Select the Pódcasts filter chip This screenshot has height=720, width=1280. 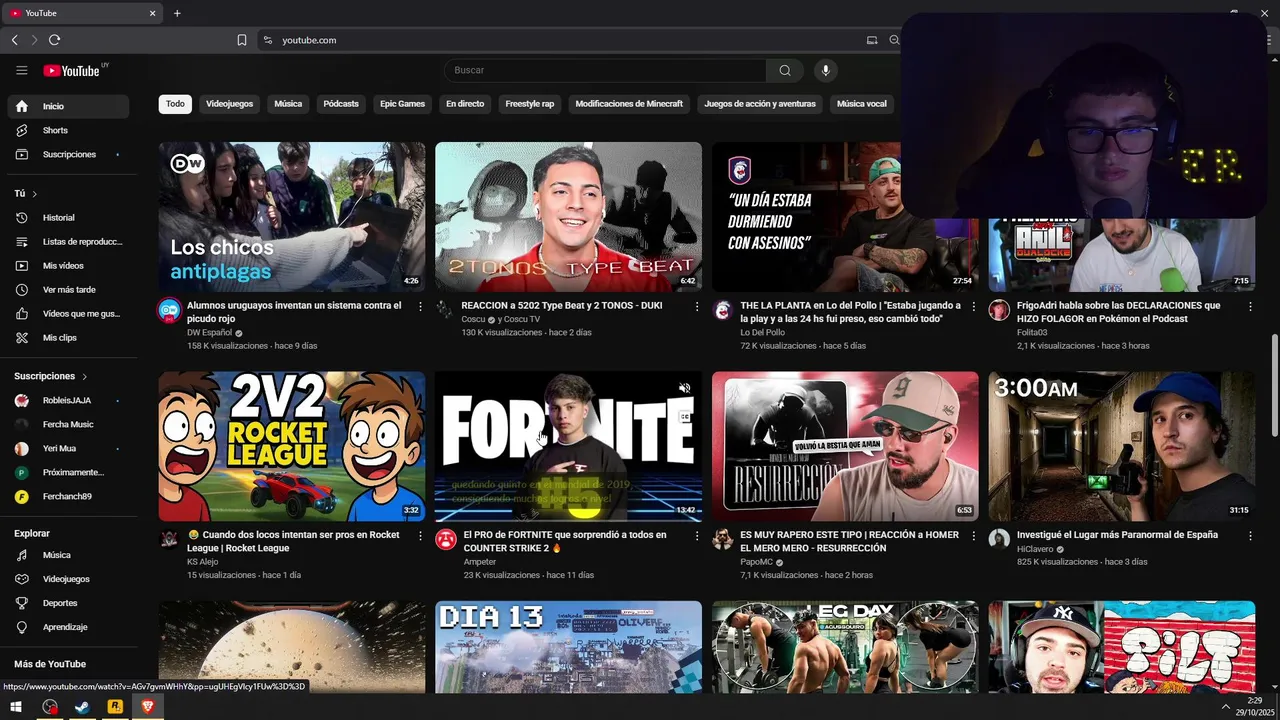(x=341, y=104)
